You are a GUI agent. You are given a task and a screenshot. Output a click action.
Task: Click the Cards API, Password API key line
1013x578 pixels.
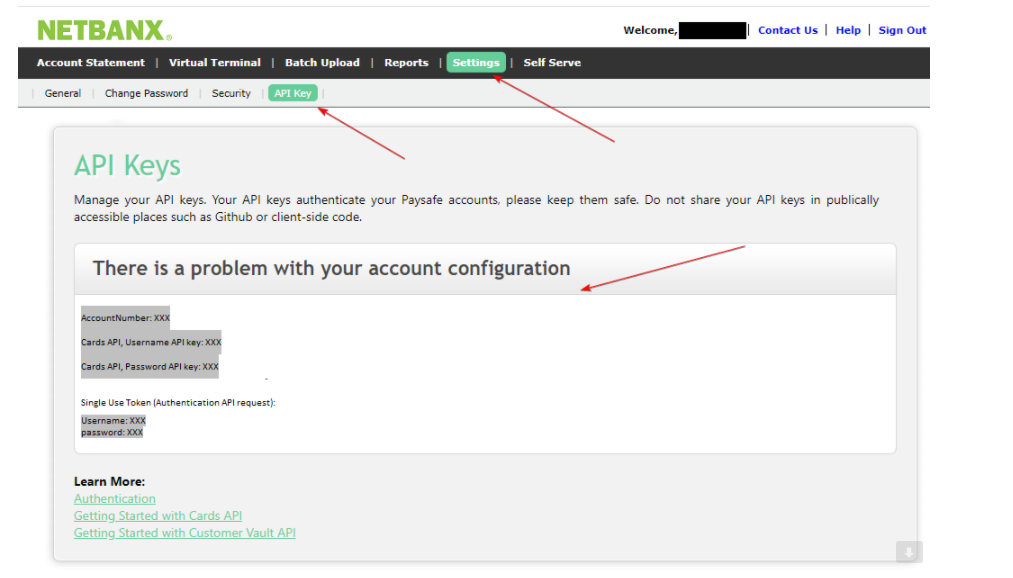[x=150, y=366]
